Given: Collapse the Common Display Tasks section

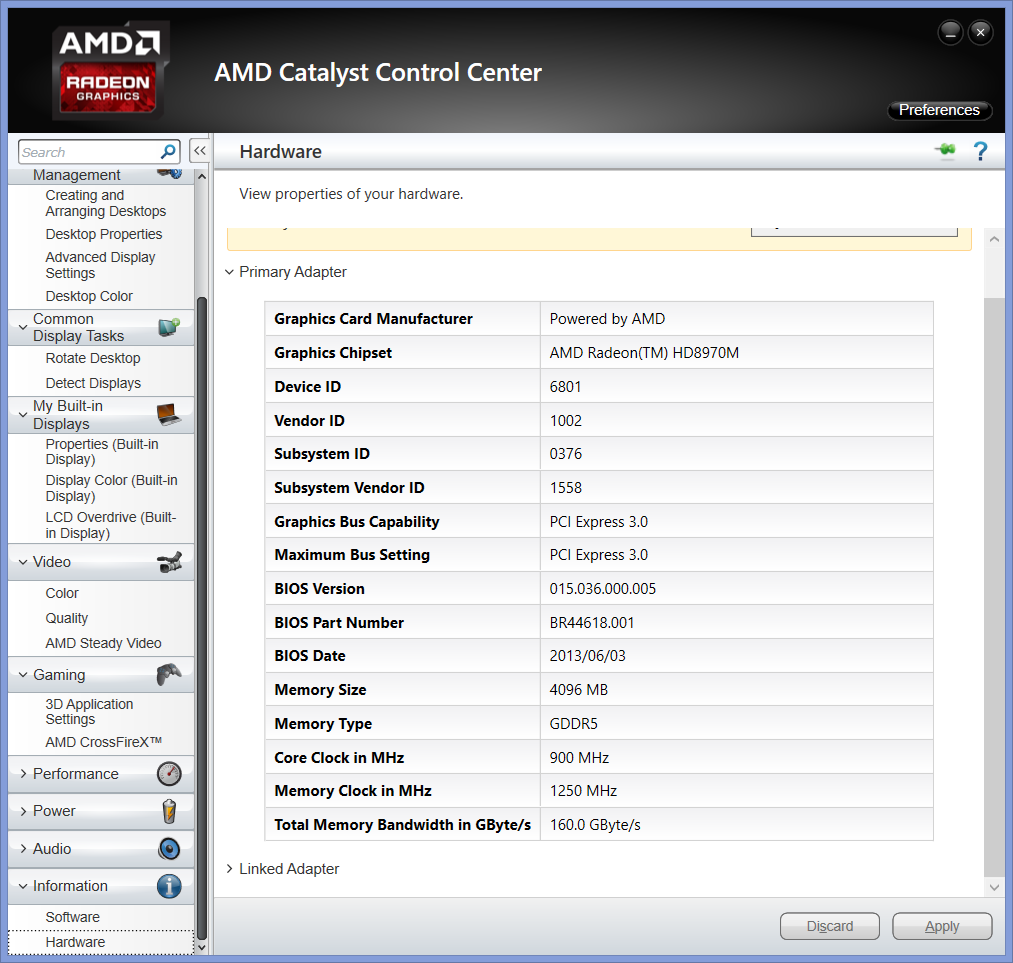Looking at the screenshot, I should click(x=23, y=327).
